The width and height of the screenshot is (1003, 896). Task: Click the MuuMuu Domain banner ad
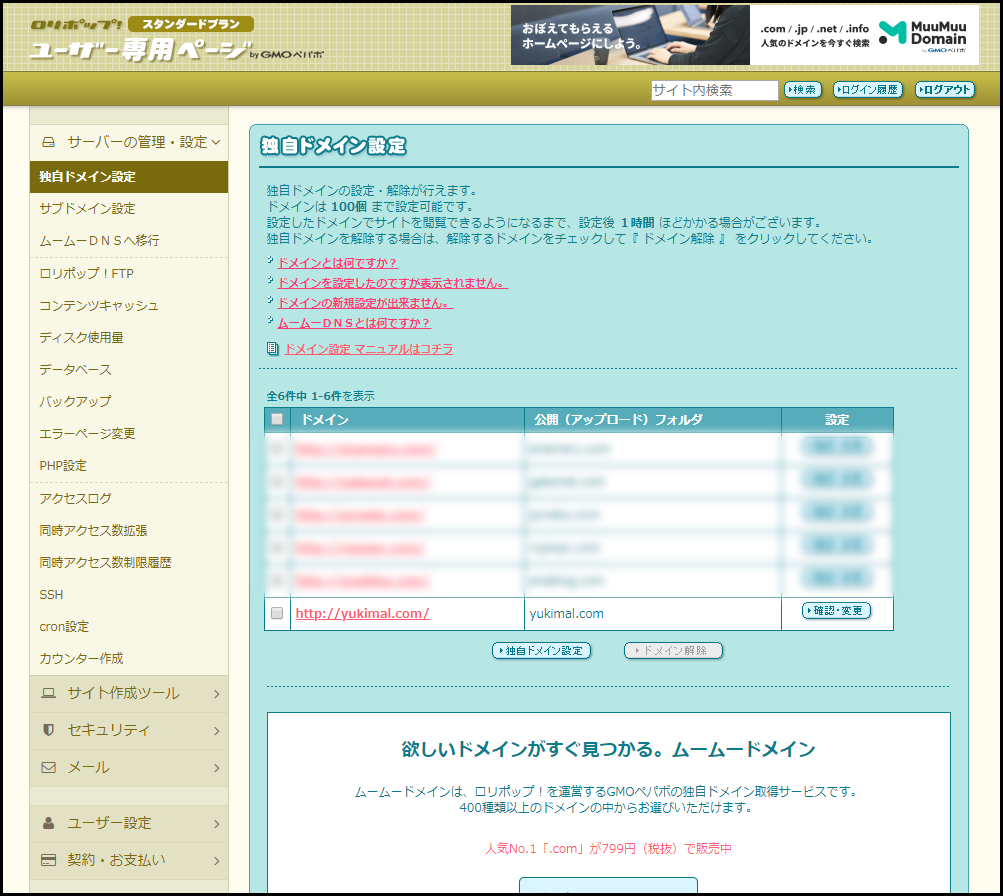click(x=744, y=36)
